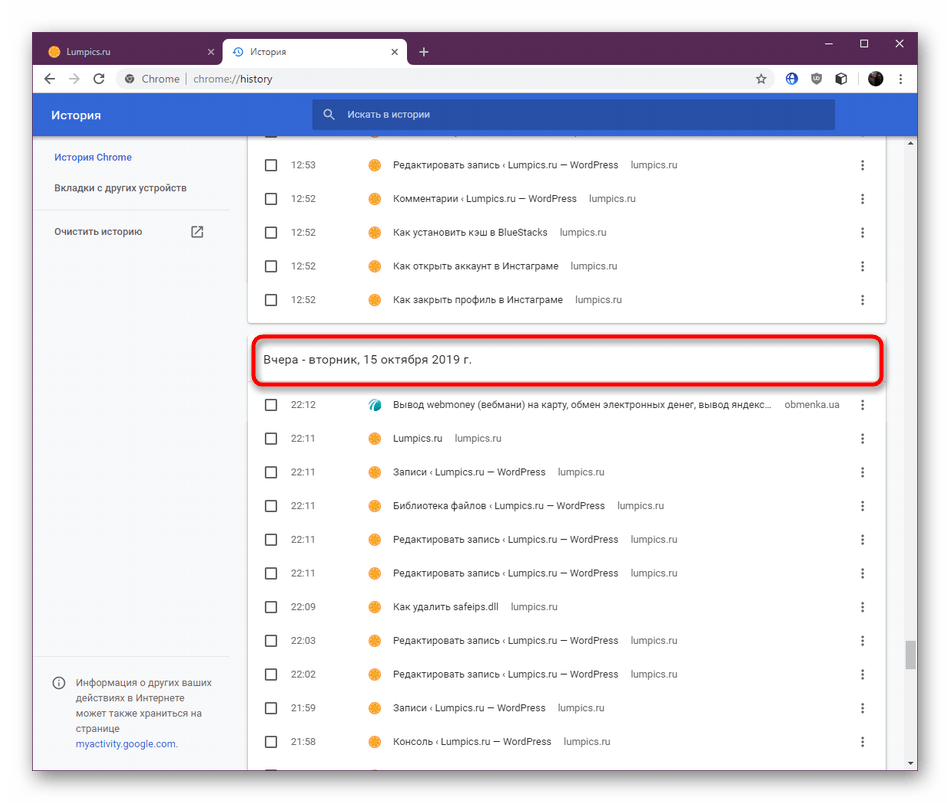Select the checkbox of the 22:12 webmoney entry
The height and width of the screenshot is (803, 950).
click(271, 405)
